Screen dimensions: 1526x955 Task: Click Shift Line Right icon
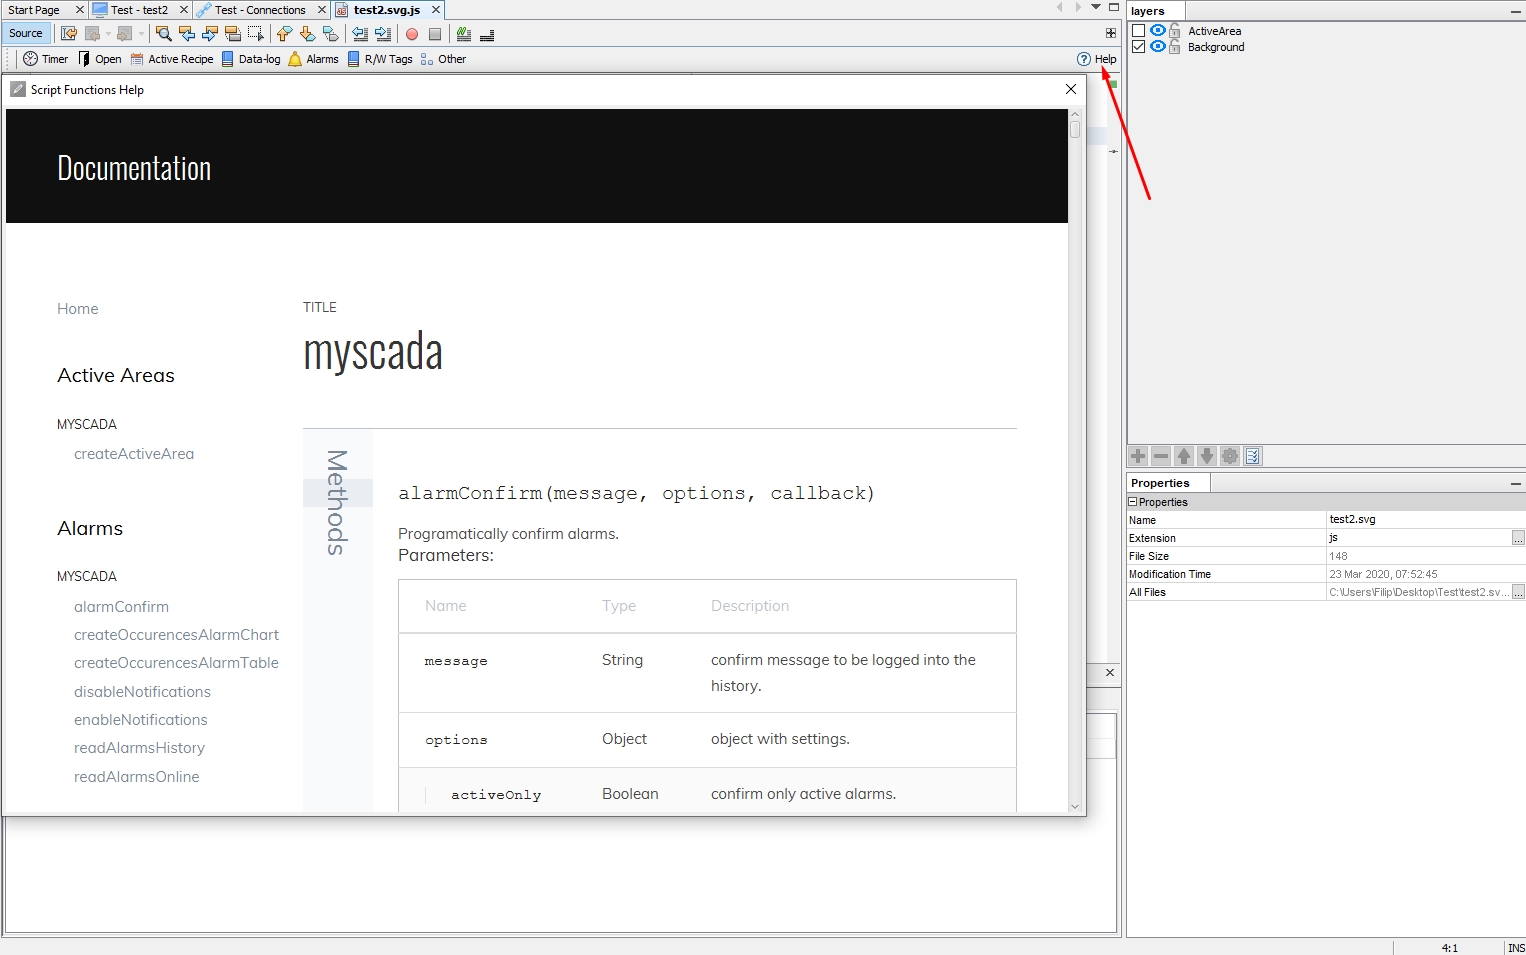pyautogui.click(x=383, y=34)
